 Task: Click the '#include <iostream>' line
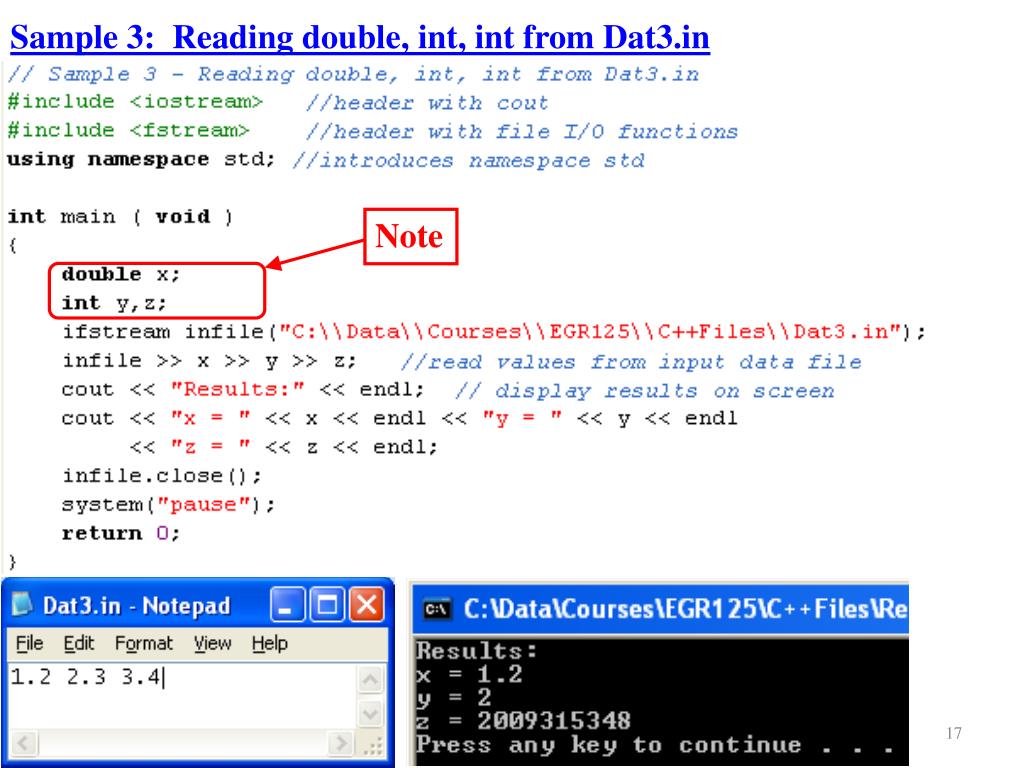coord(135,102)
